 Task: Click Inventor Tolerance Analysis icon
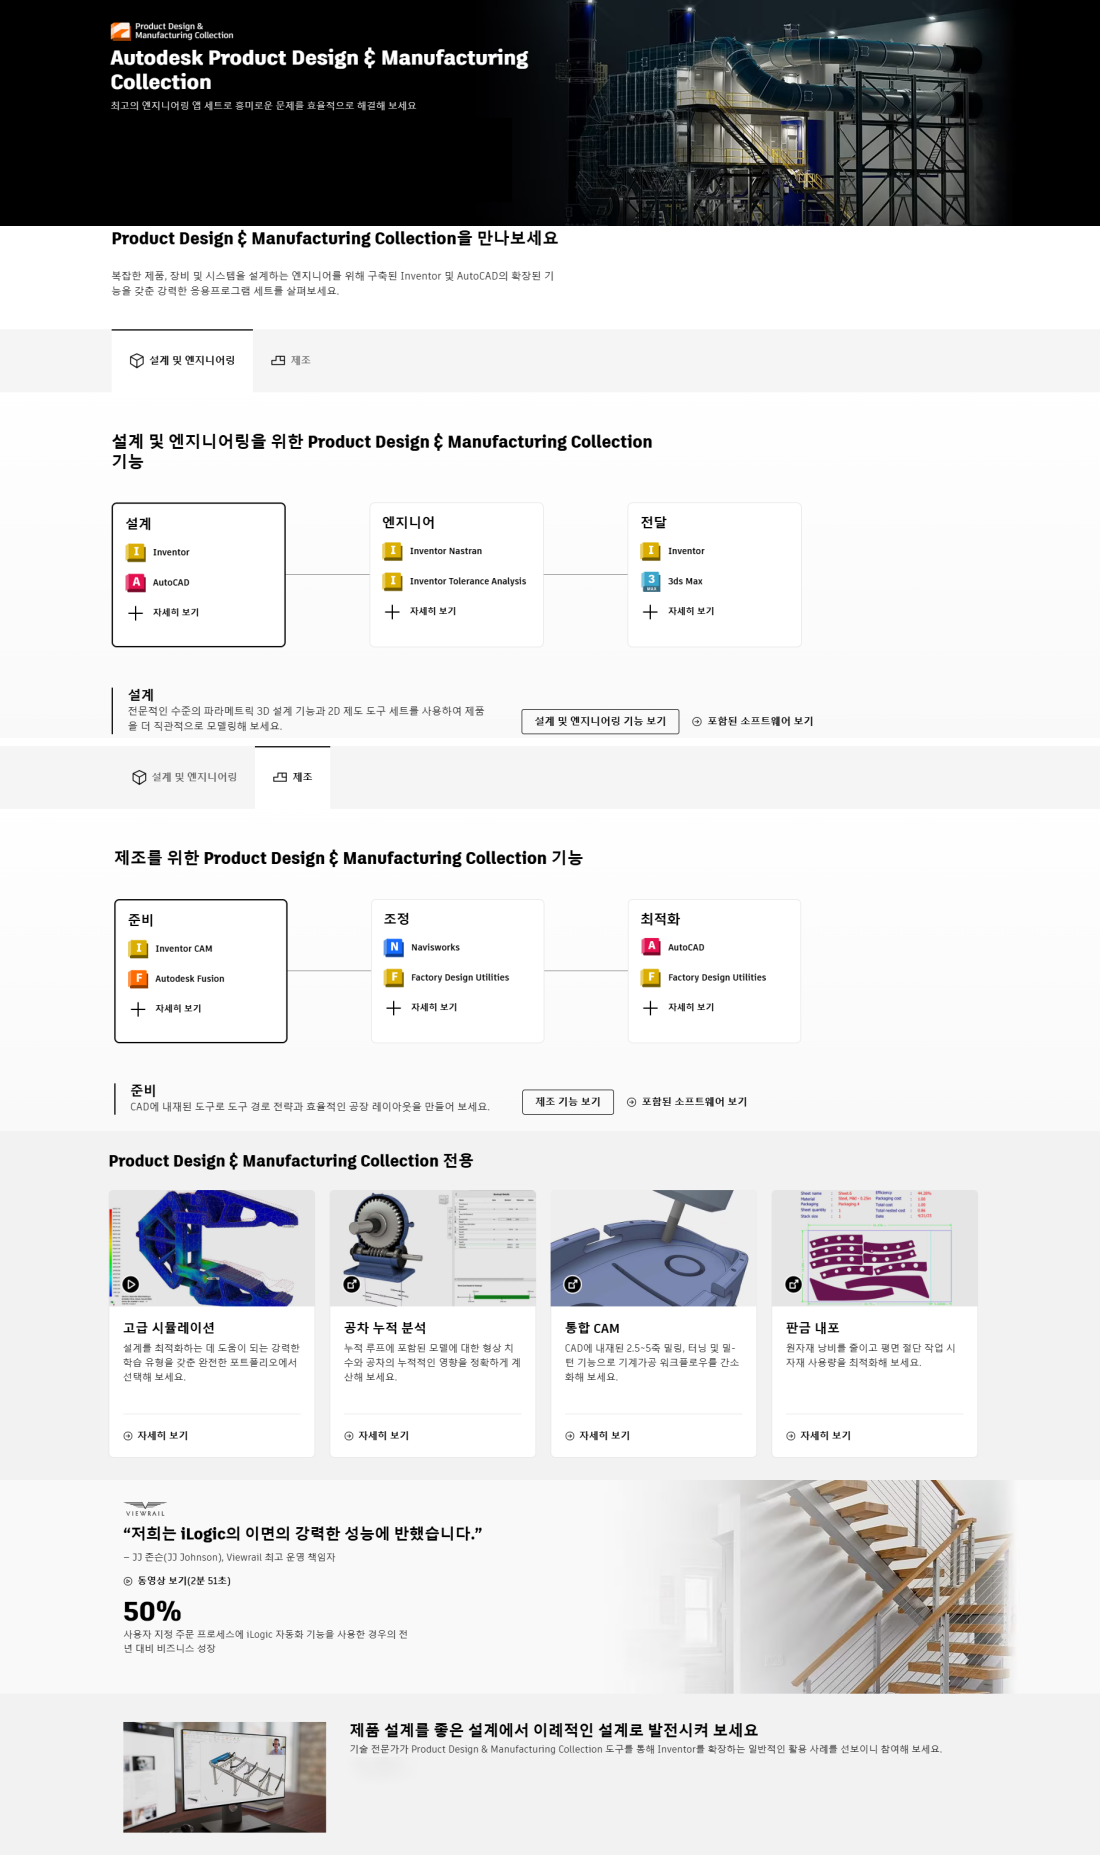click(393, 581)
